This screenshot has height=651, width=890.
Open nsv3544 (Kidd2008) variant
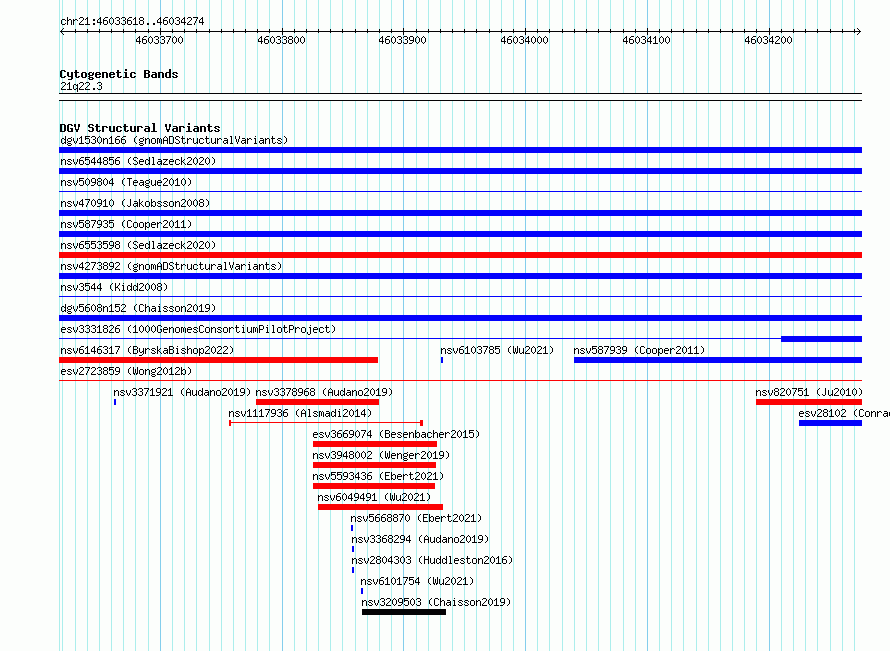(114, 287)
